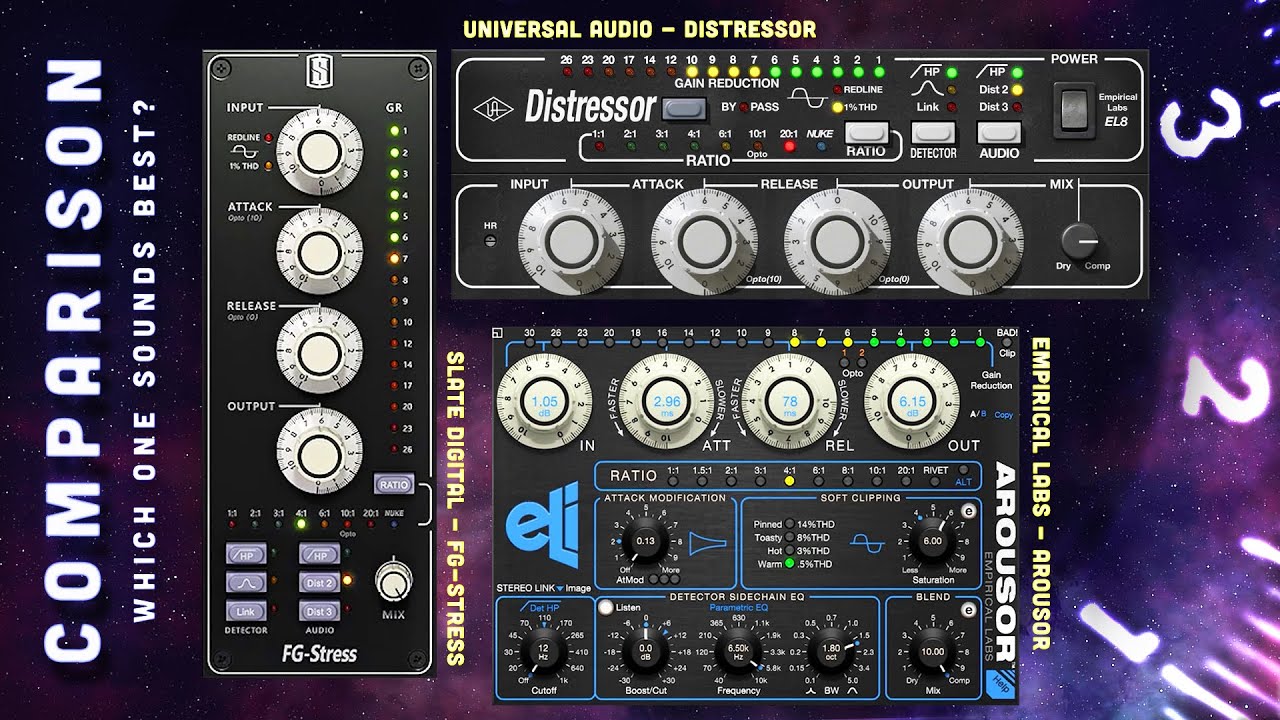This screenshot has width=1280, height=720.
Task: Adjust the FG-Stress OUTPUT knob
Action: click(319, 450)
